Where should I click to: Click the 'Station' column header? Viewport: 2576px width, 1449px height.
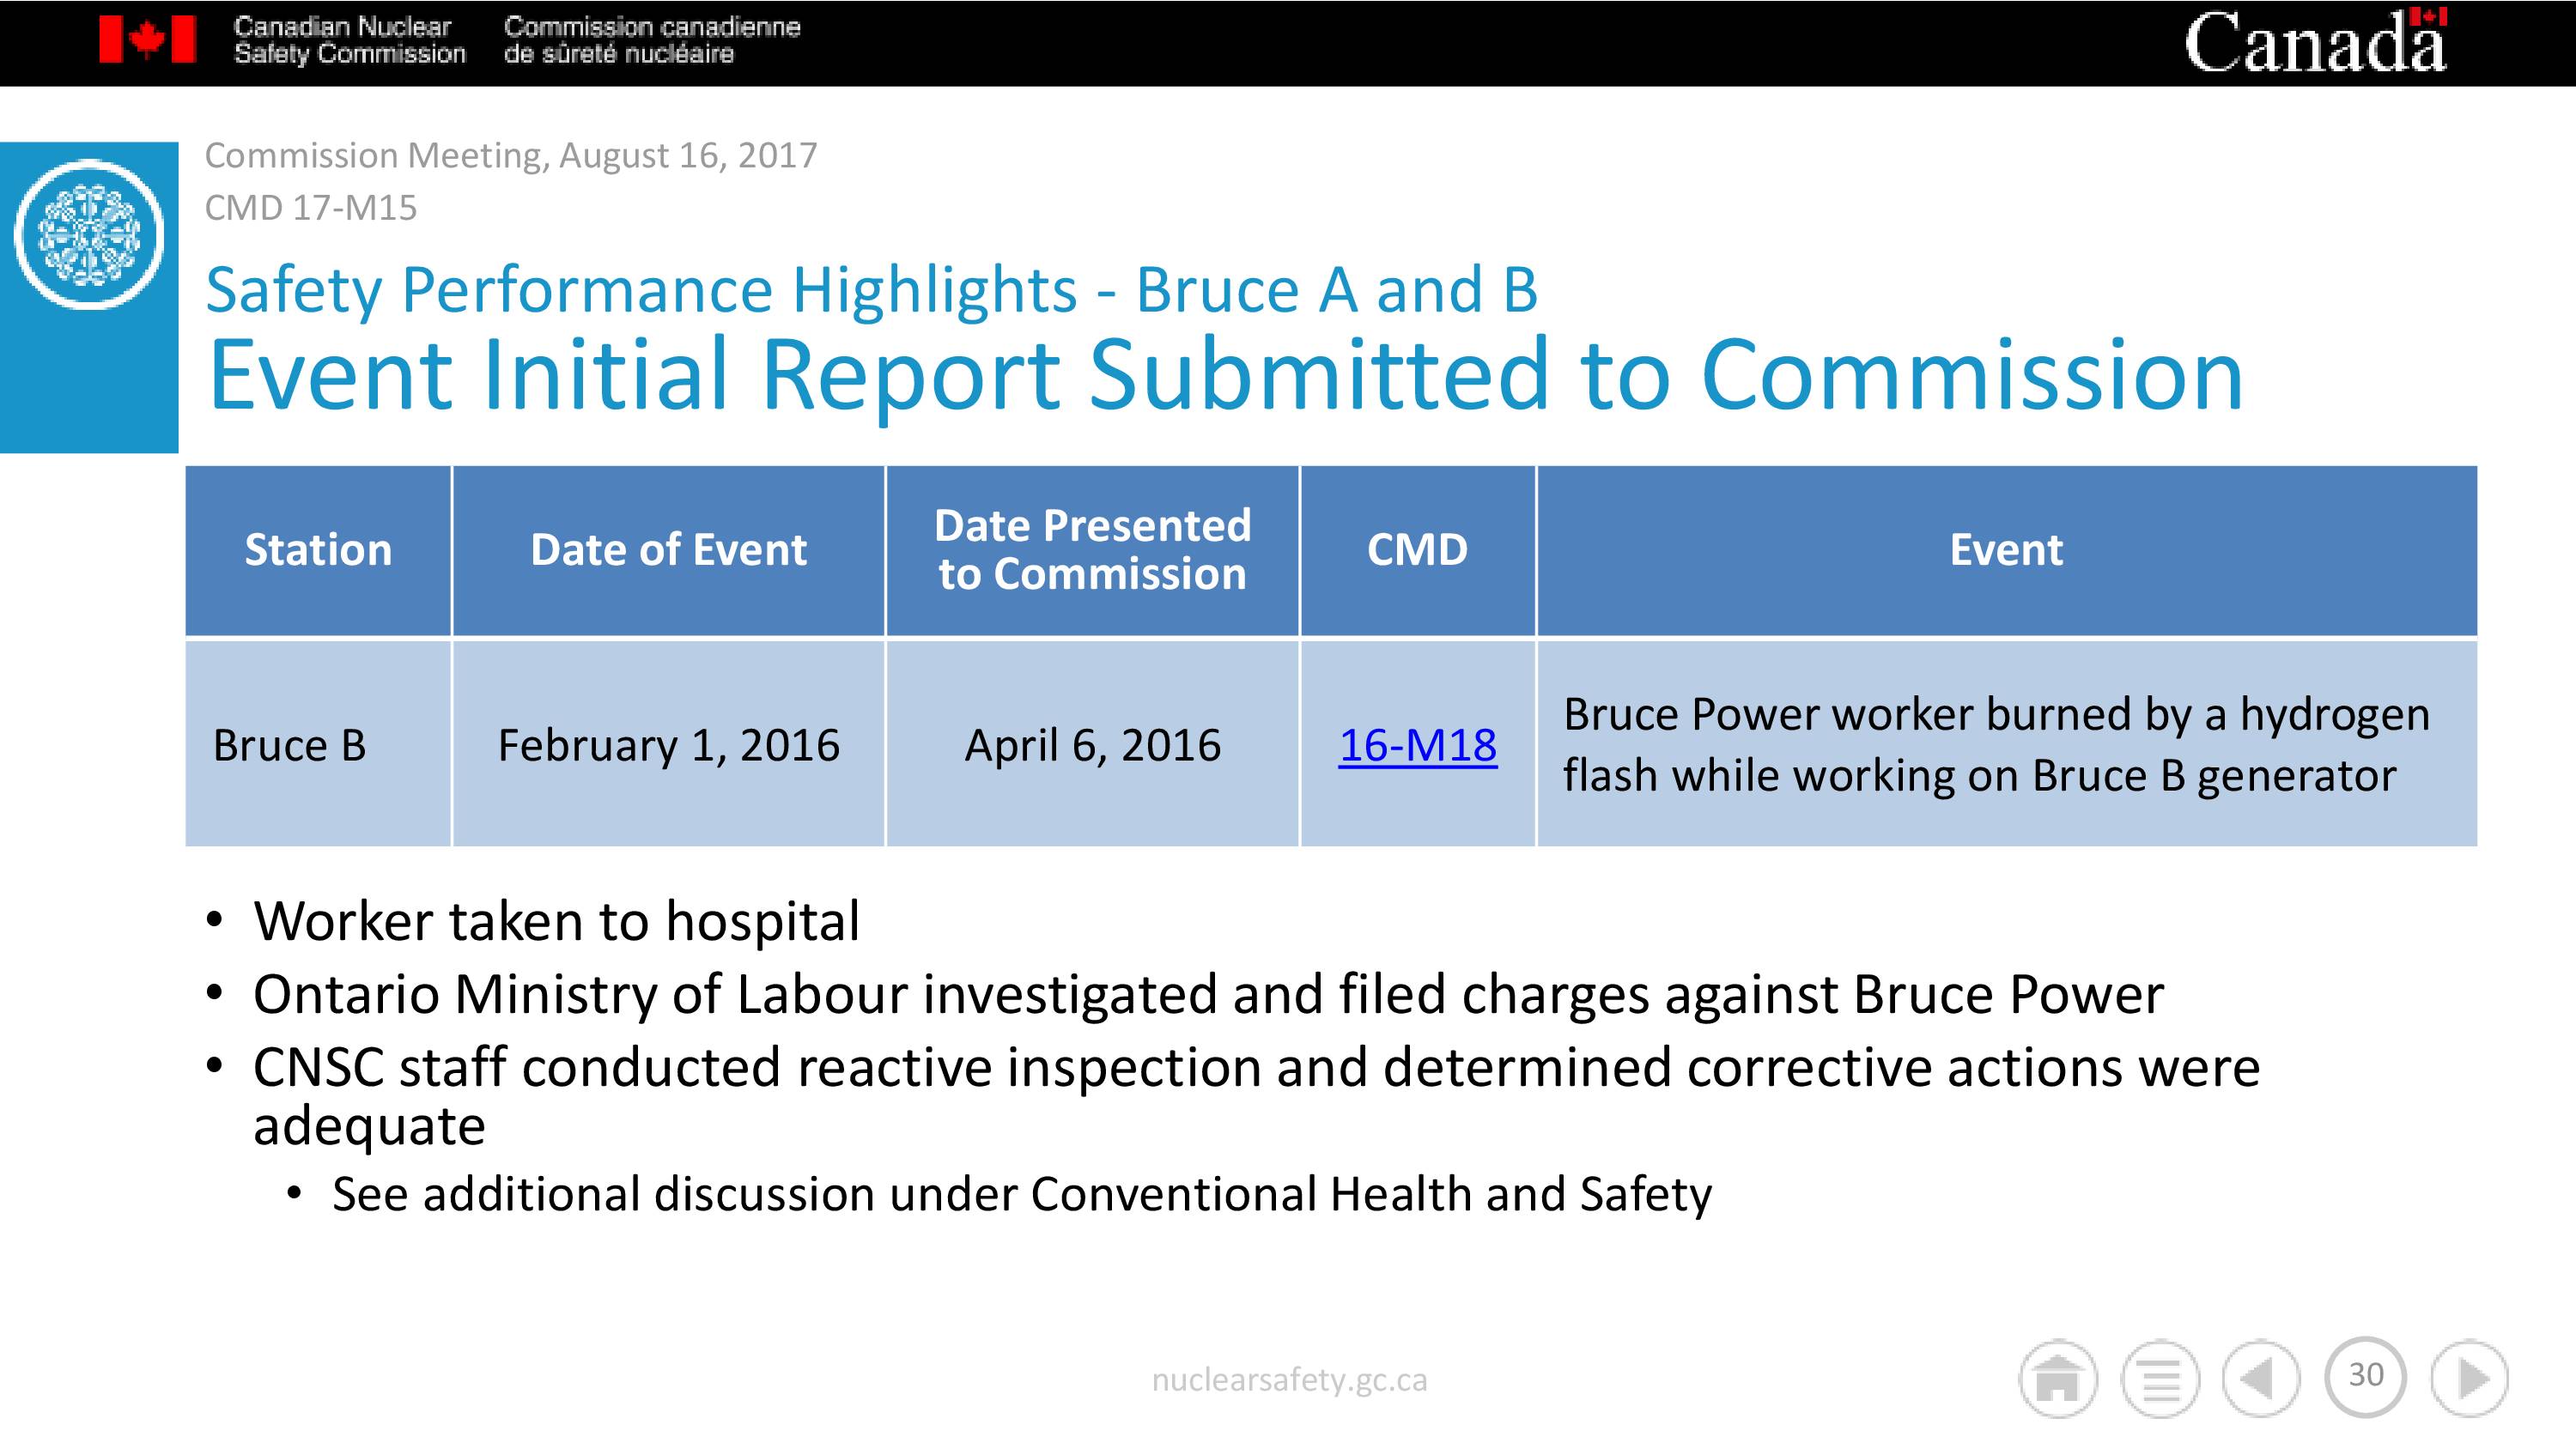pos(318,550)
